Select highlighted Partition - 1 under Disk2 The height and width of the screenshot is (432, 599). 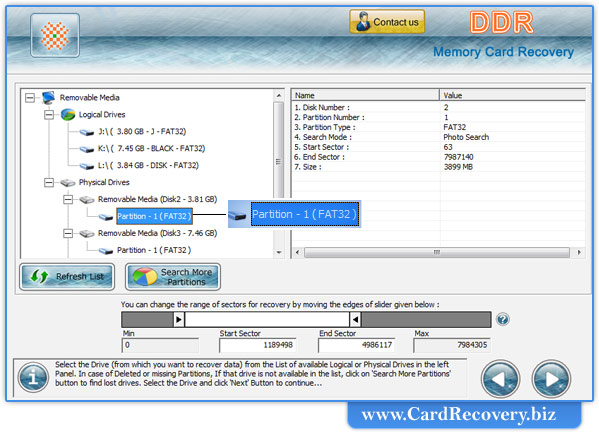pos(154,216)
